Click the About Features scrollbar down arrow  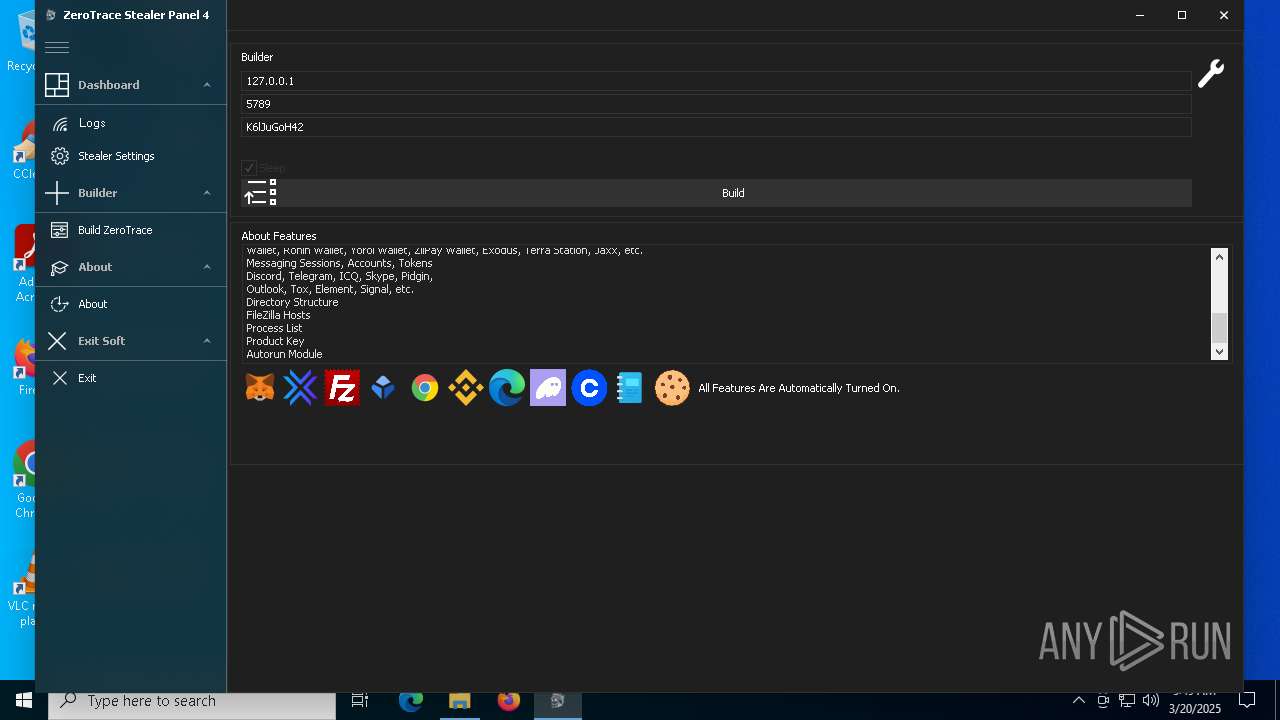click(x=1219, y=352)
